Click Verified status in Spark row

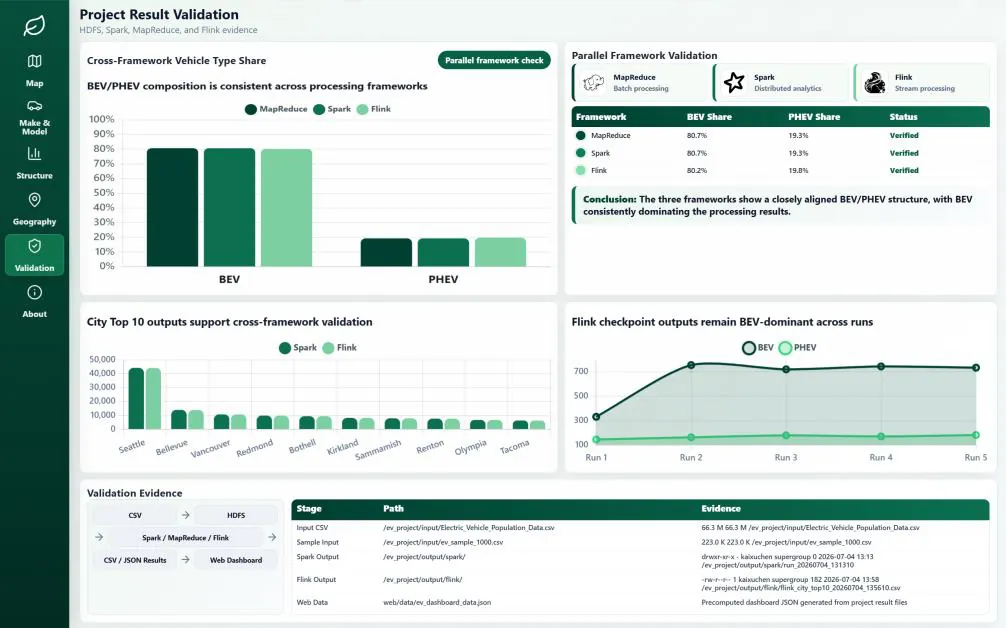click(x=904, y=153)
